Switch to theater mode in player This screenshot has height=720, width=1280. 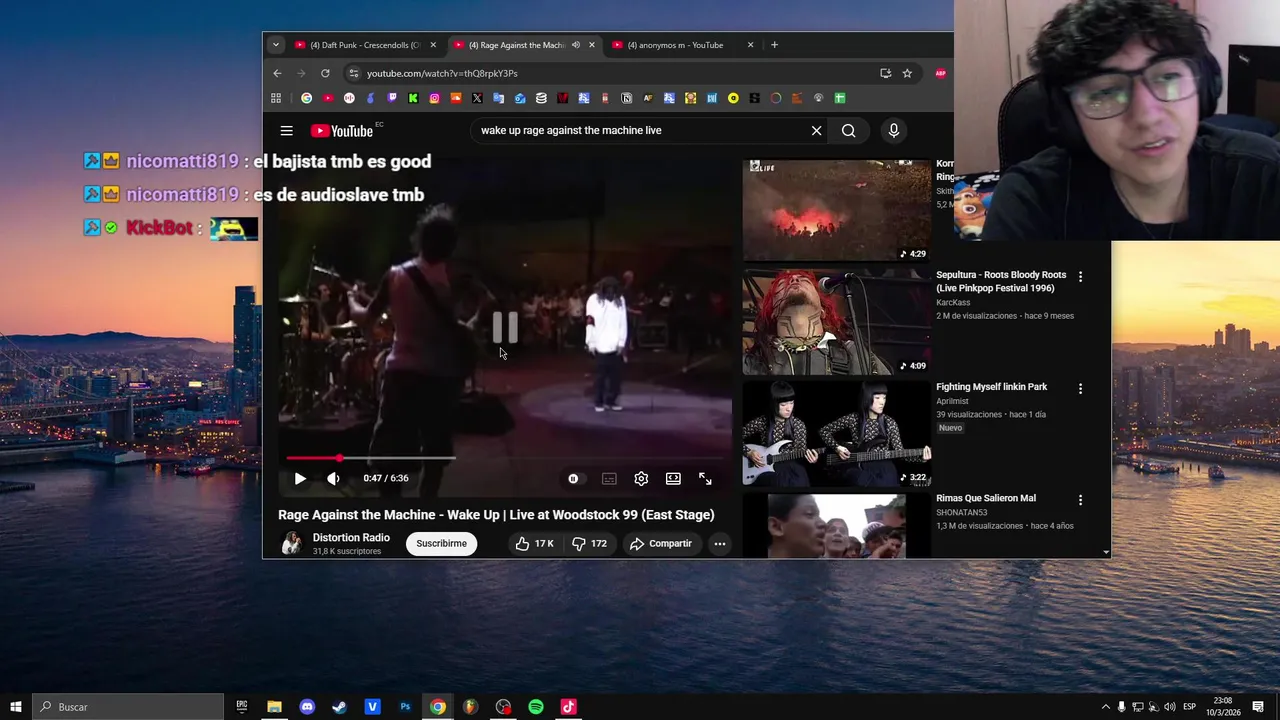[673, 478]
